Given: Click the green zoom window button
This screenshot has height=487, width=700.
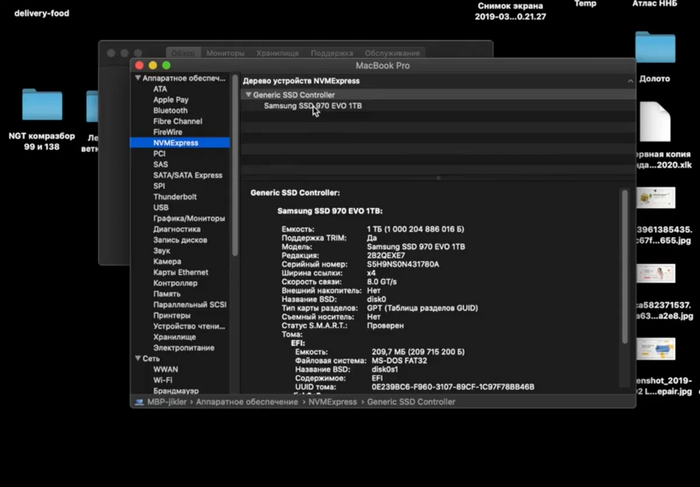Looking at the screenshot, I should click(x=167, y=65).
